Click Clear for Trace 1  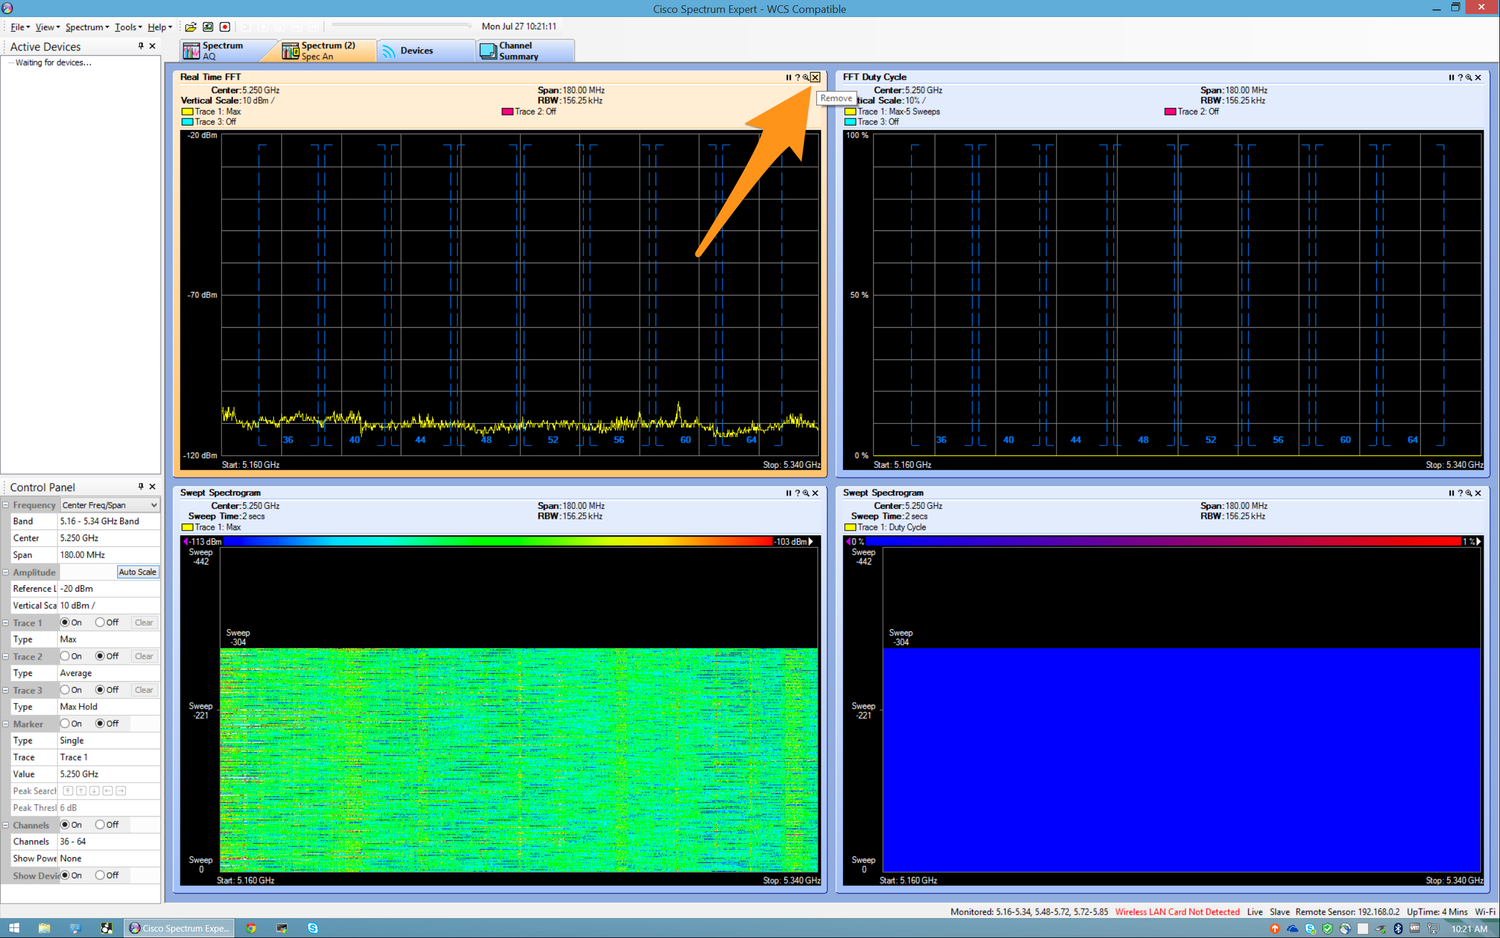point(144,622)
